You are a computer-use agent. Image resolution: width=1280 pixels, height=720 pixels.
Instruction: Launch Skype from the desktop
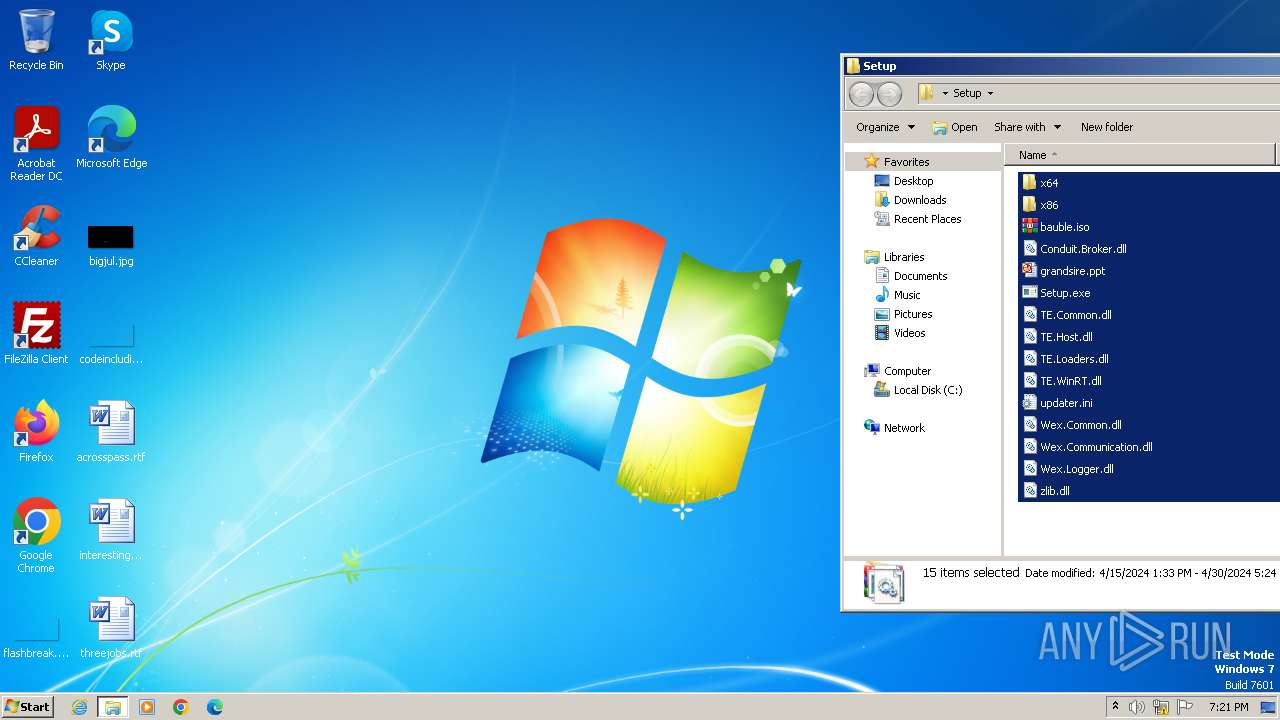[x=111, y=40]
